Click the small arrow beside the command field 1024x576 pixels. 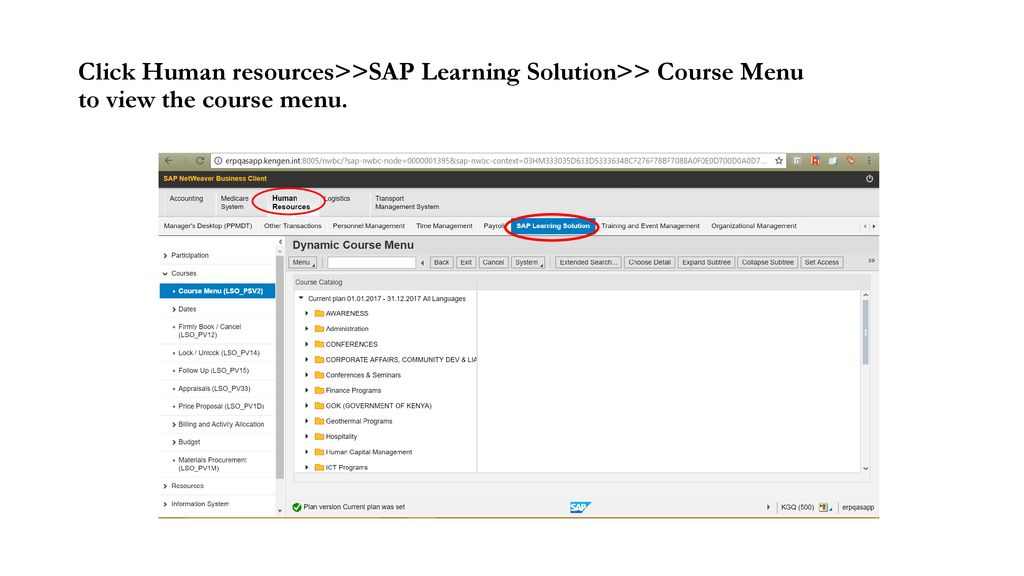click(423, 263)
